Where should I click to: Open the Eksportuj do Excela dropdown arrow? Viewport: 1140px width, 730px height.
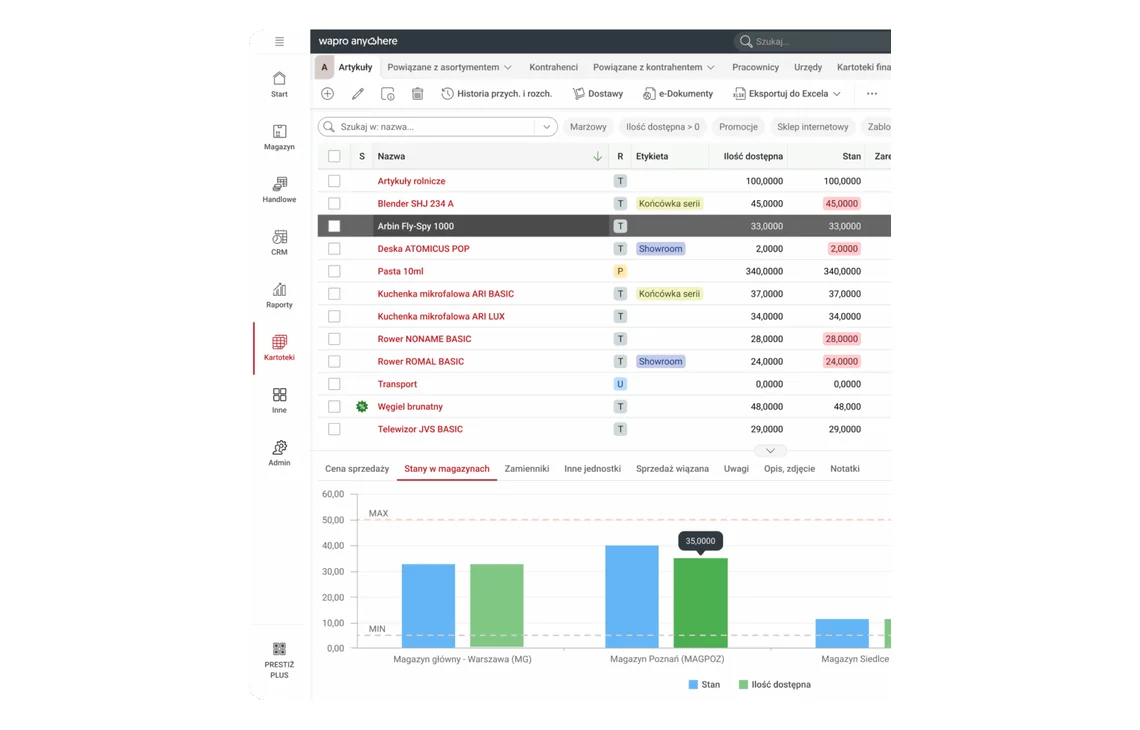click(x=837, y=94)
